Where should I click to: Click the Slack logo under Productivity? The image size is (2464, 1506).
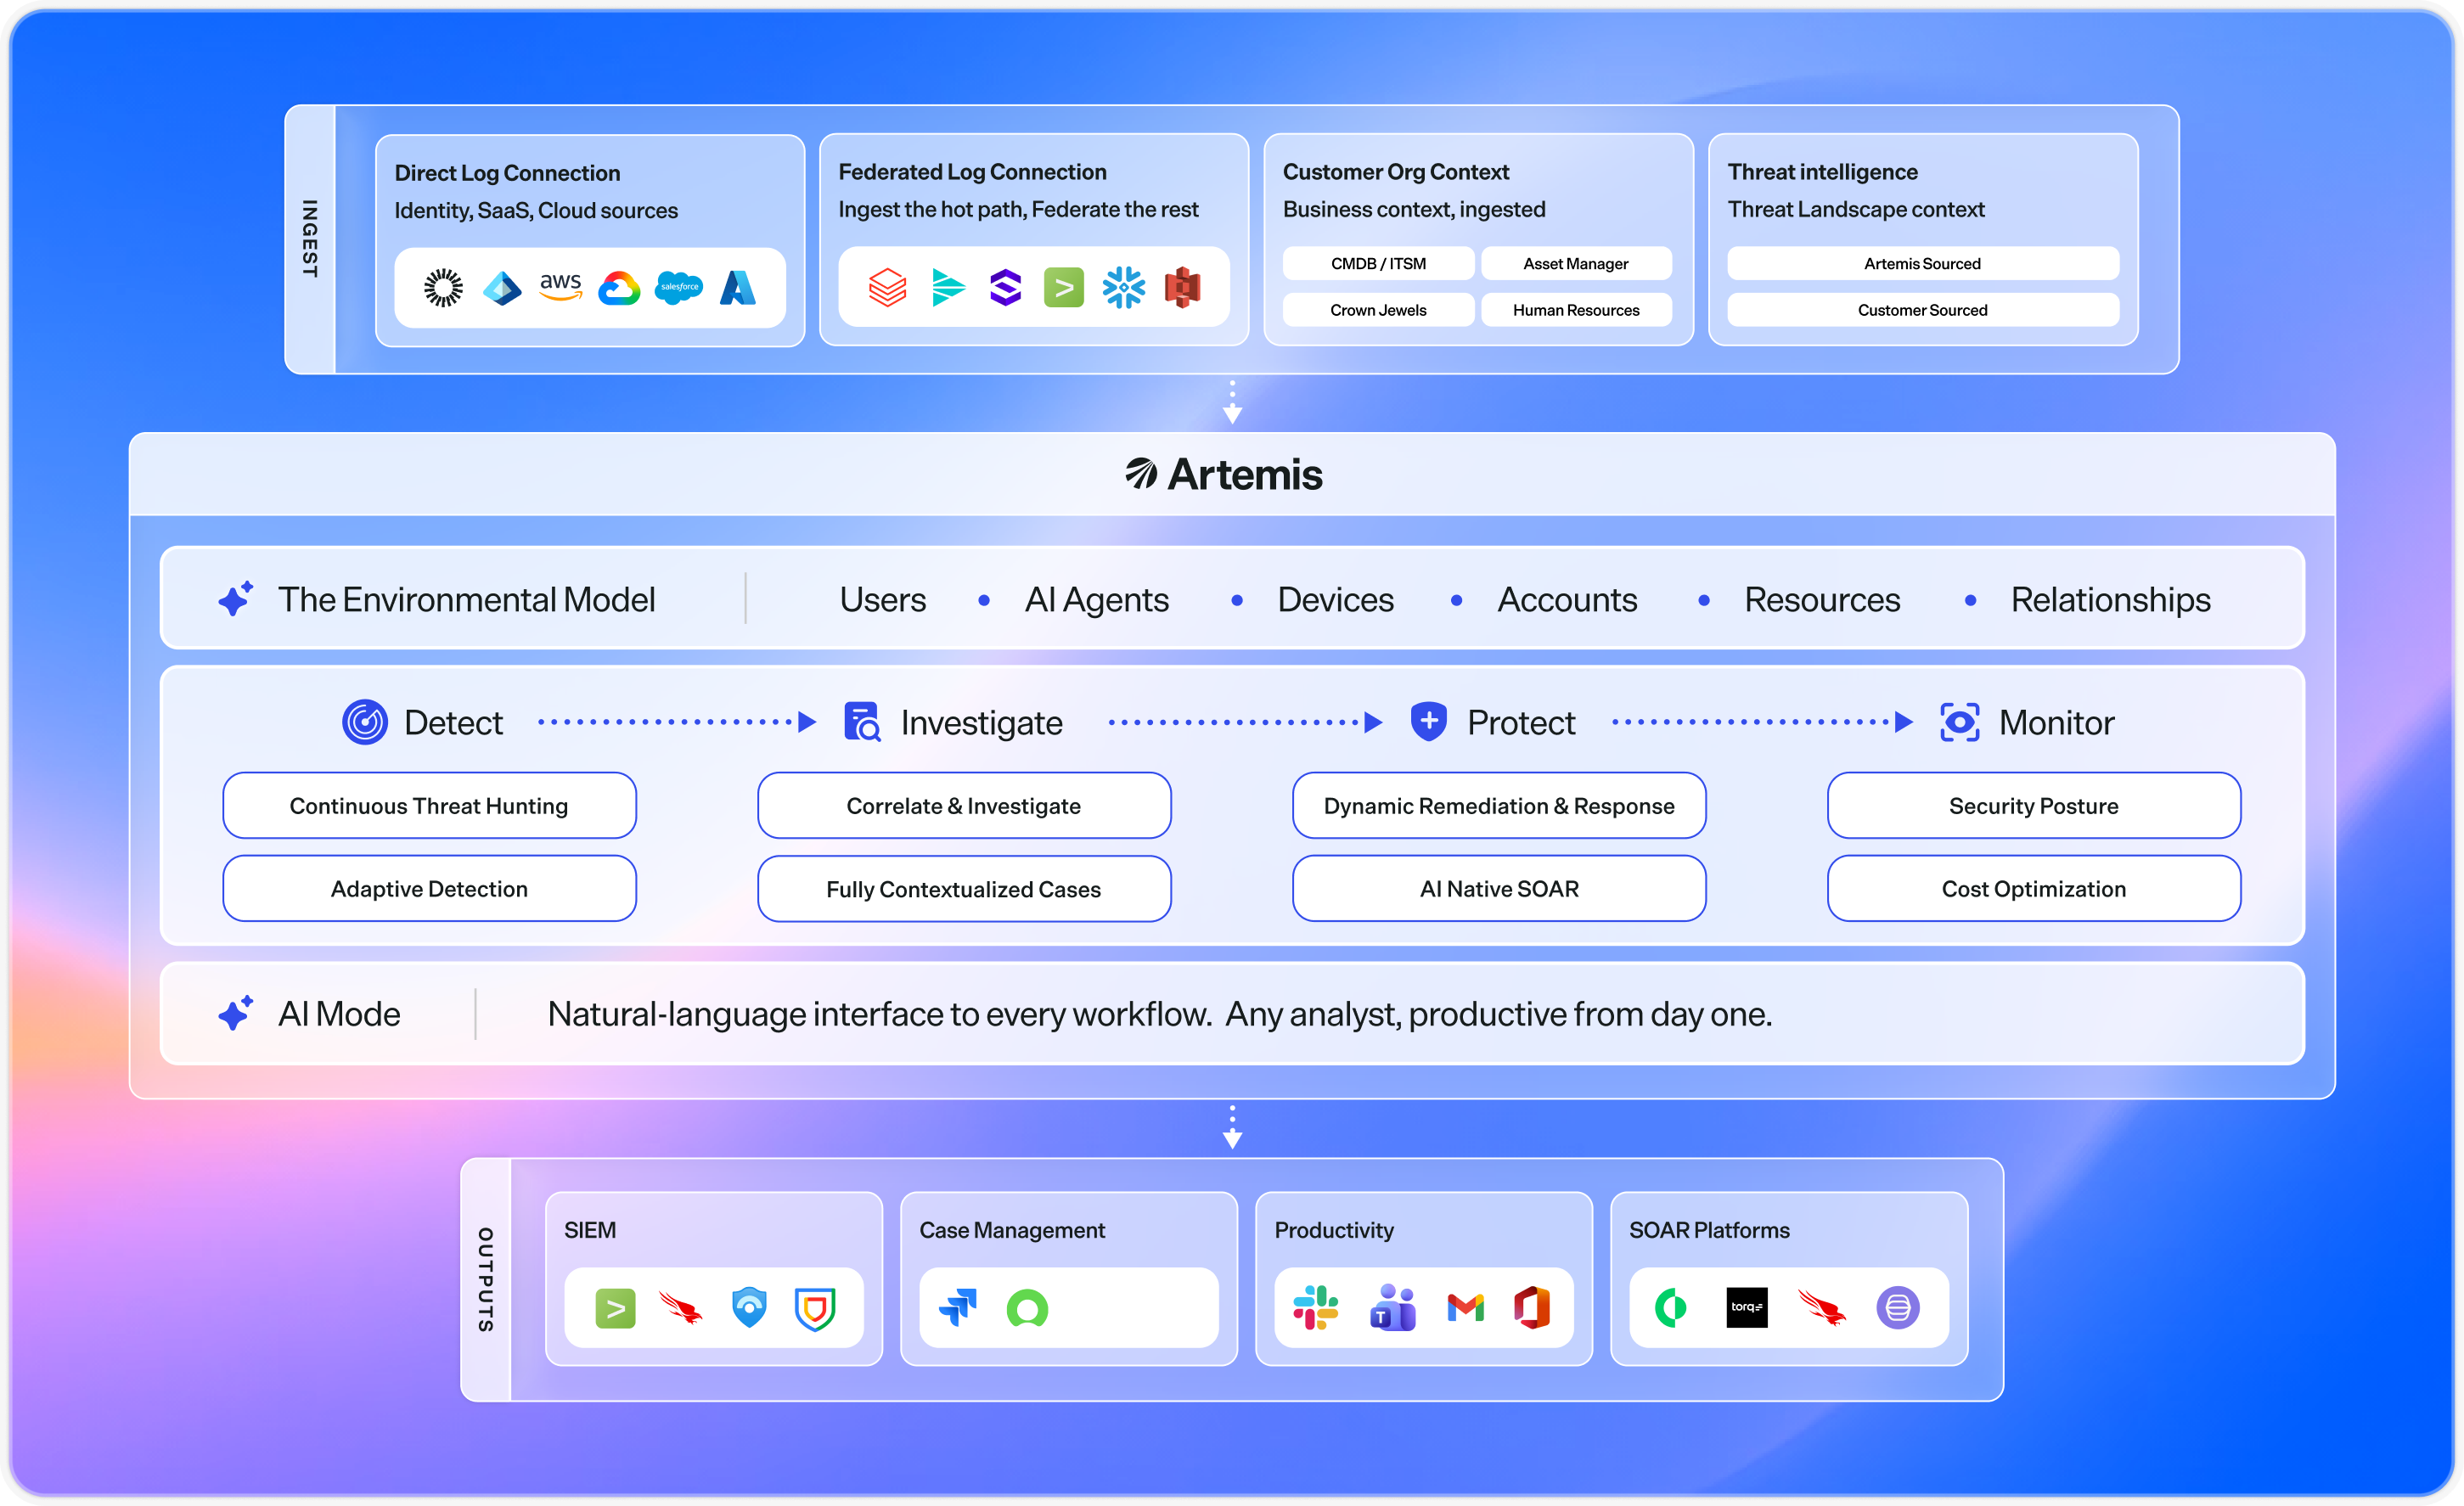click(1315, 1308)
